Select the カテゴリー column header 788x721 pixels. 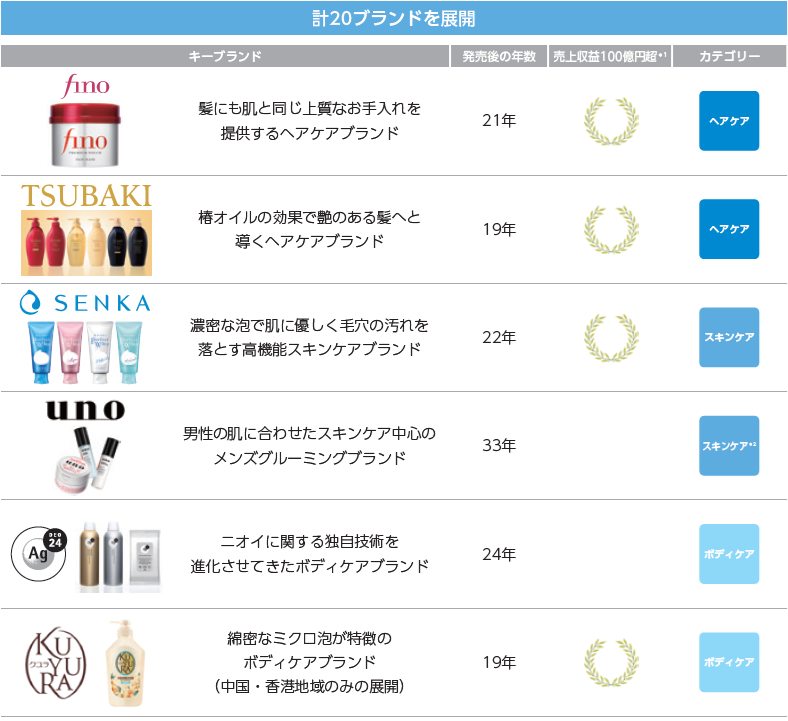click(729, 57)
